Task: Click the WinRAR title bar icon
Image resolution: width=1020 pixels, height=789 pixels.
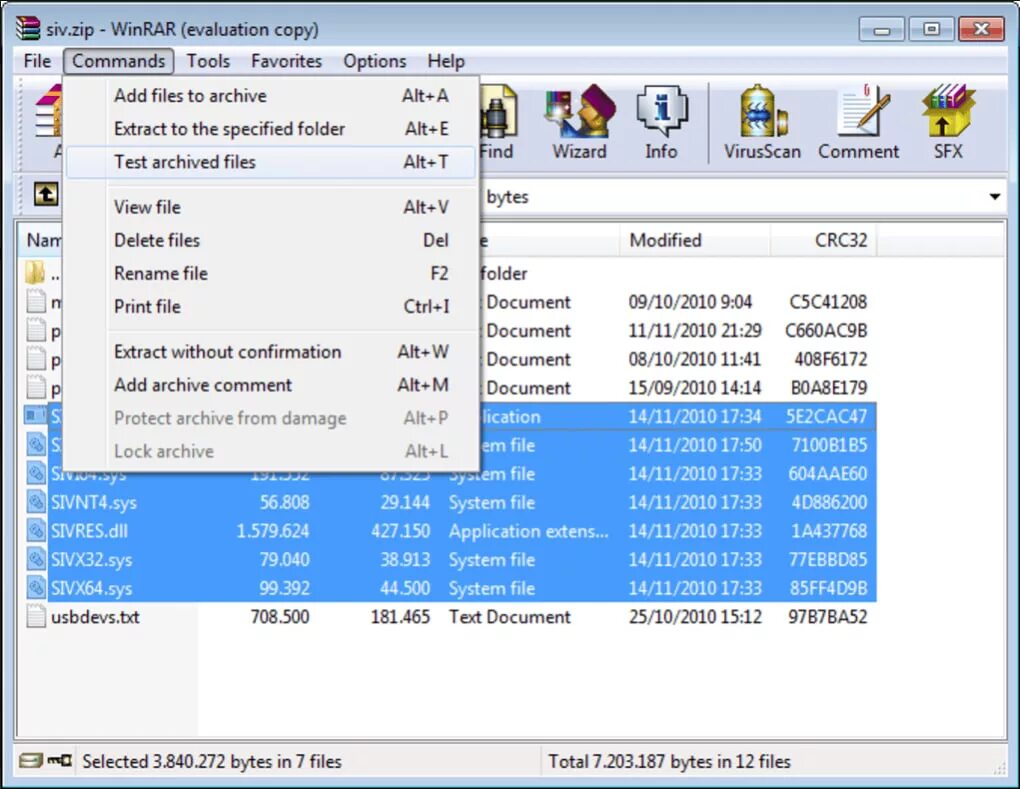Action: coord(28,29)
